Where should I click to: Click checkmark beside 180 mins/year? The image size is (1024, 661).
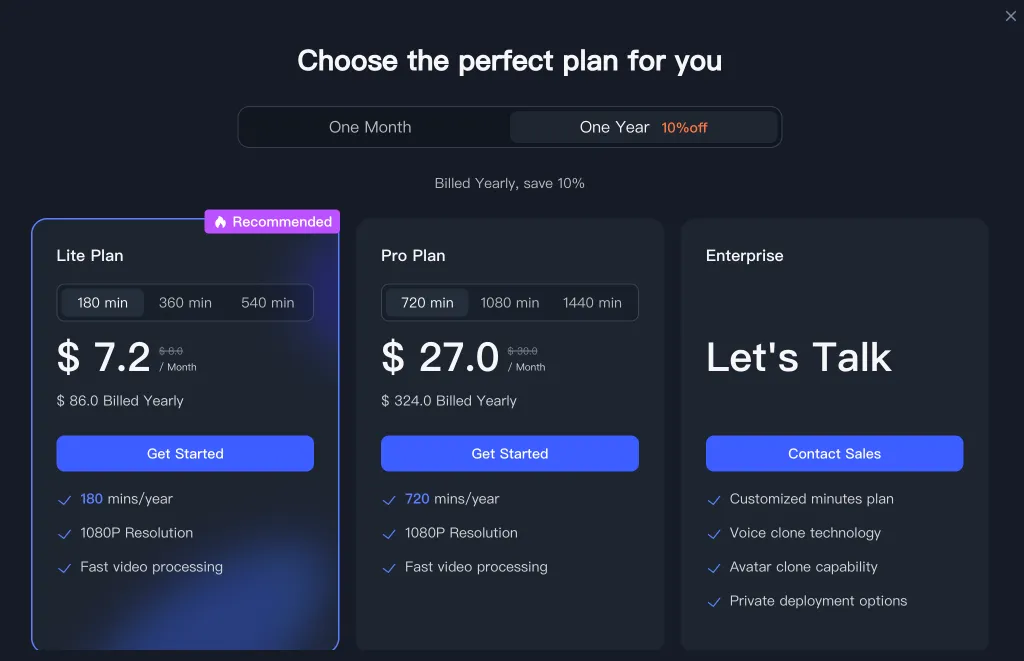click(65, 500)
